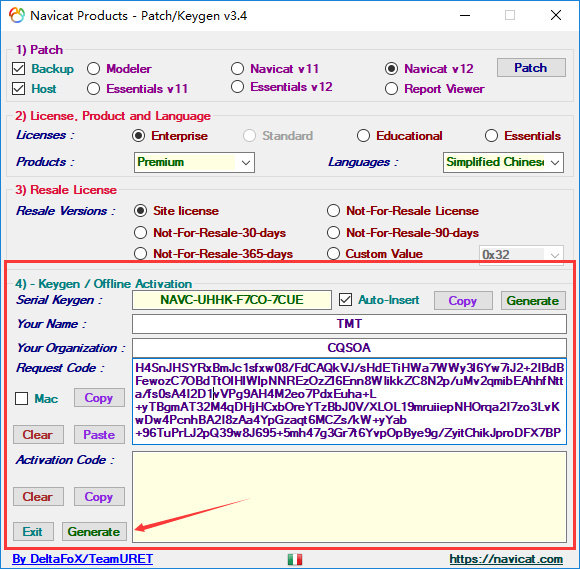Pick the Essentials license option
Image resolution: width=580 pixels, height=569 pixels.
(x=492, y=136)
